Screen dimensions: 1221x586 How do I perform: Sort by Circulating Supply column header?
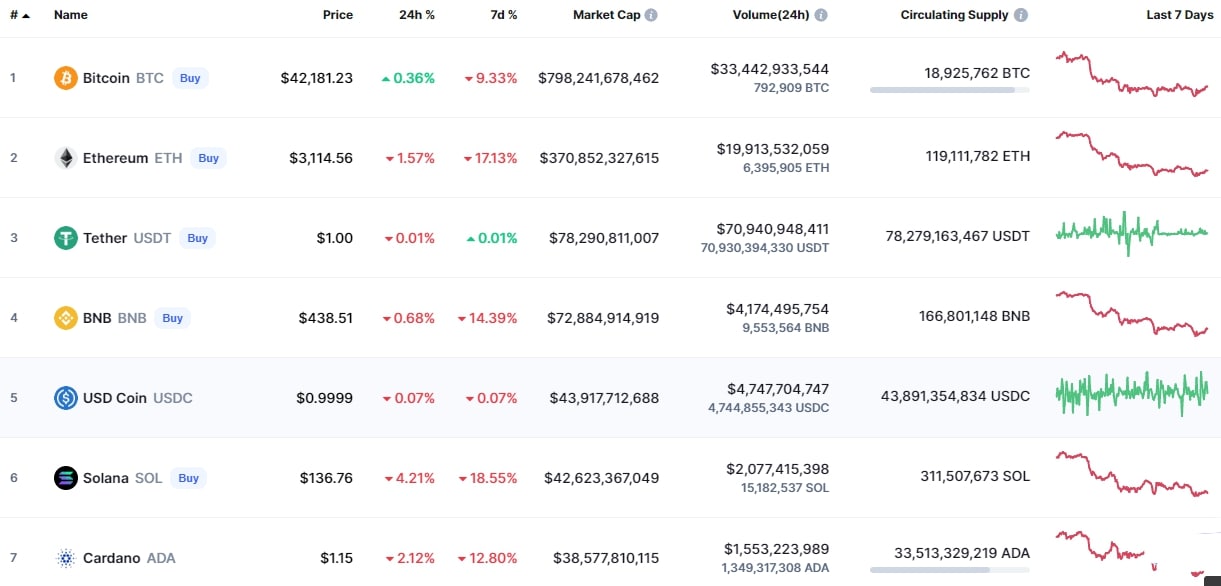[954, 15]
